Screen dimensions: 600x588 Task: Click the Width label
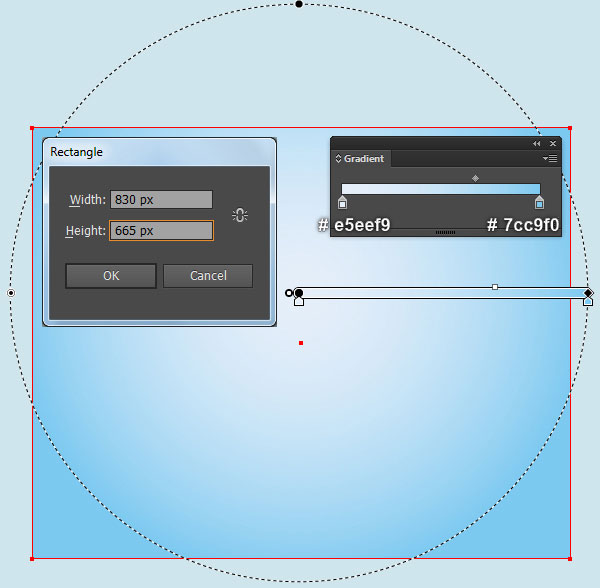[x=87, y=200]
